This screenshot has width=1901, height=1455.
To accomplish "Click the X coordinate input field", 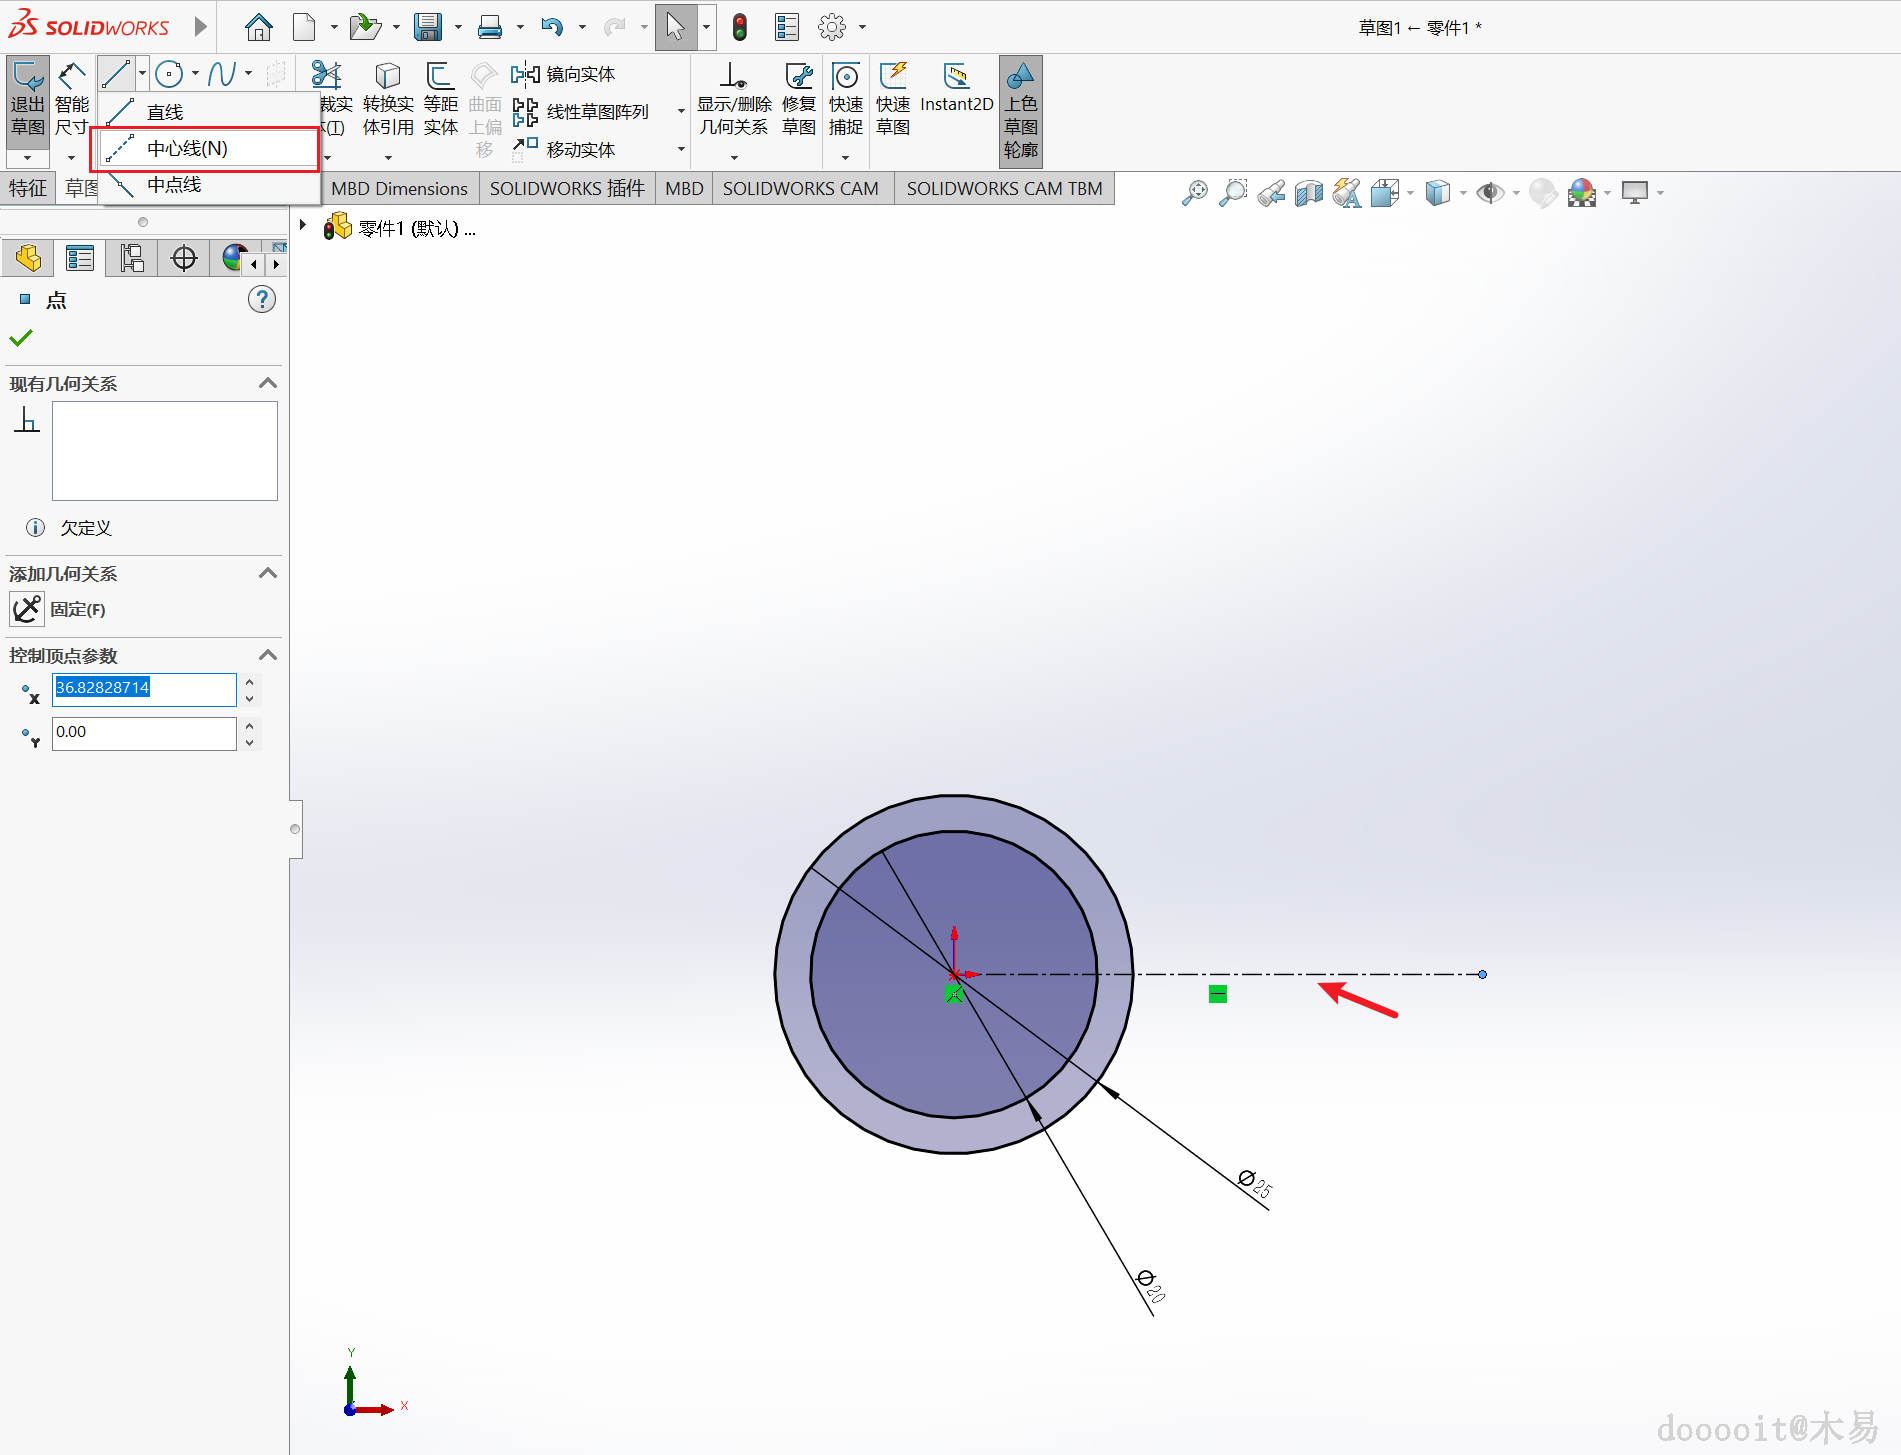I will pos(143,688).
